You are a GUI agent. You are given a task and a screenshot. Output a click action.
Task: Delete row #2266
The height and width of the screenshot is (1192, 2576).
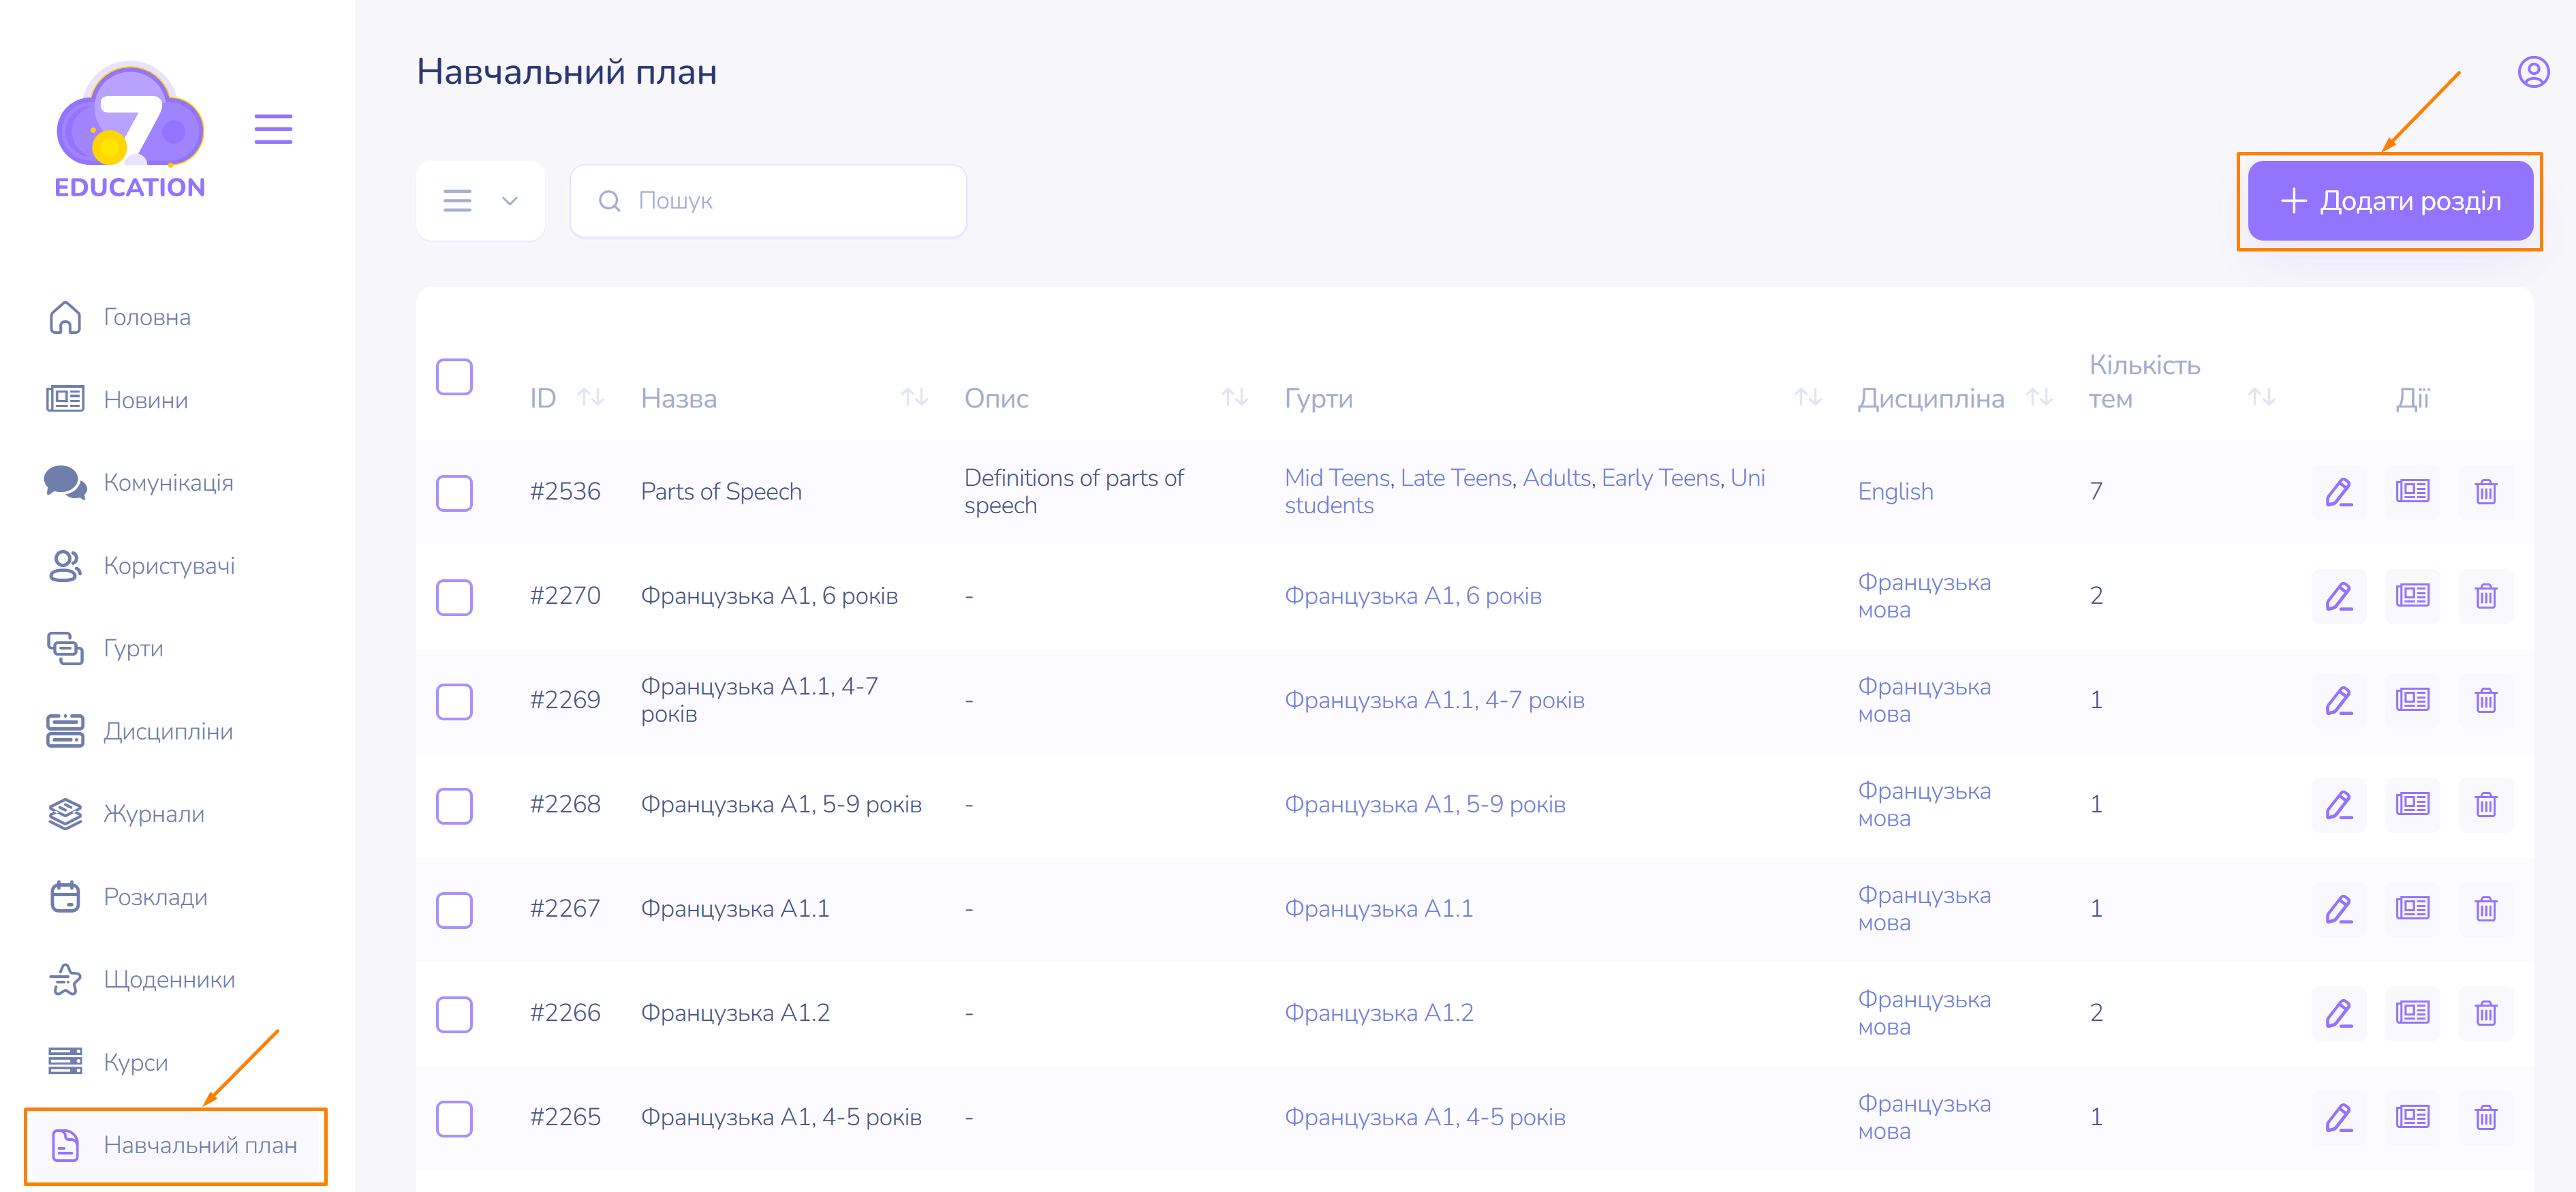click(x=2485, y=1013)
